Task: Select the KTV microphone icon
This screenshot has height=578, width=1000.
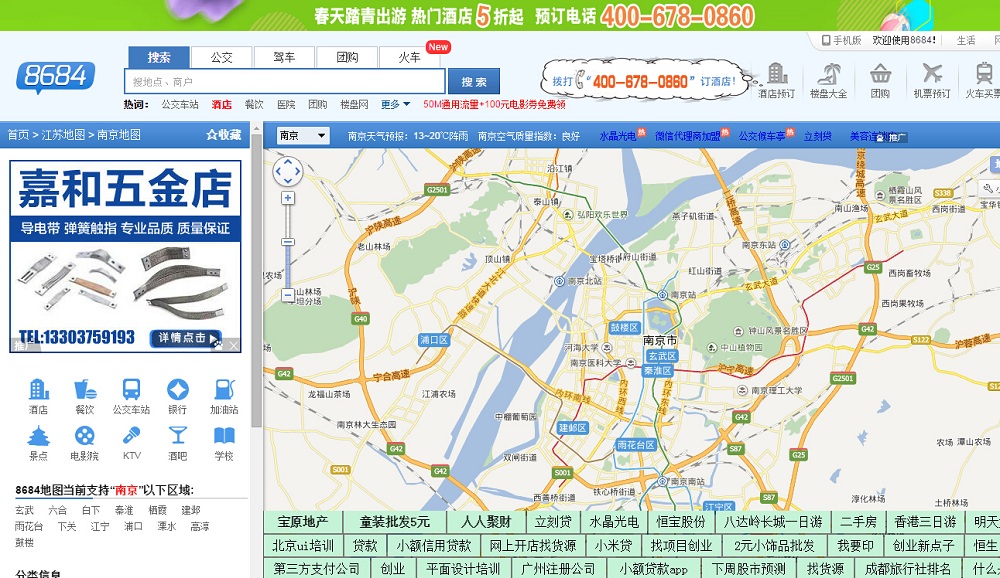Action: point(131,443)
